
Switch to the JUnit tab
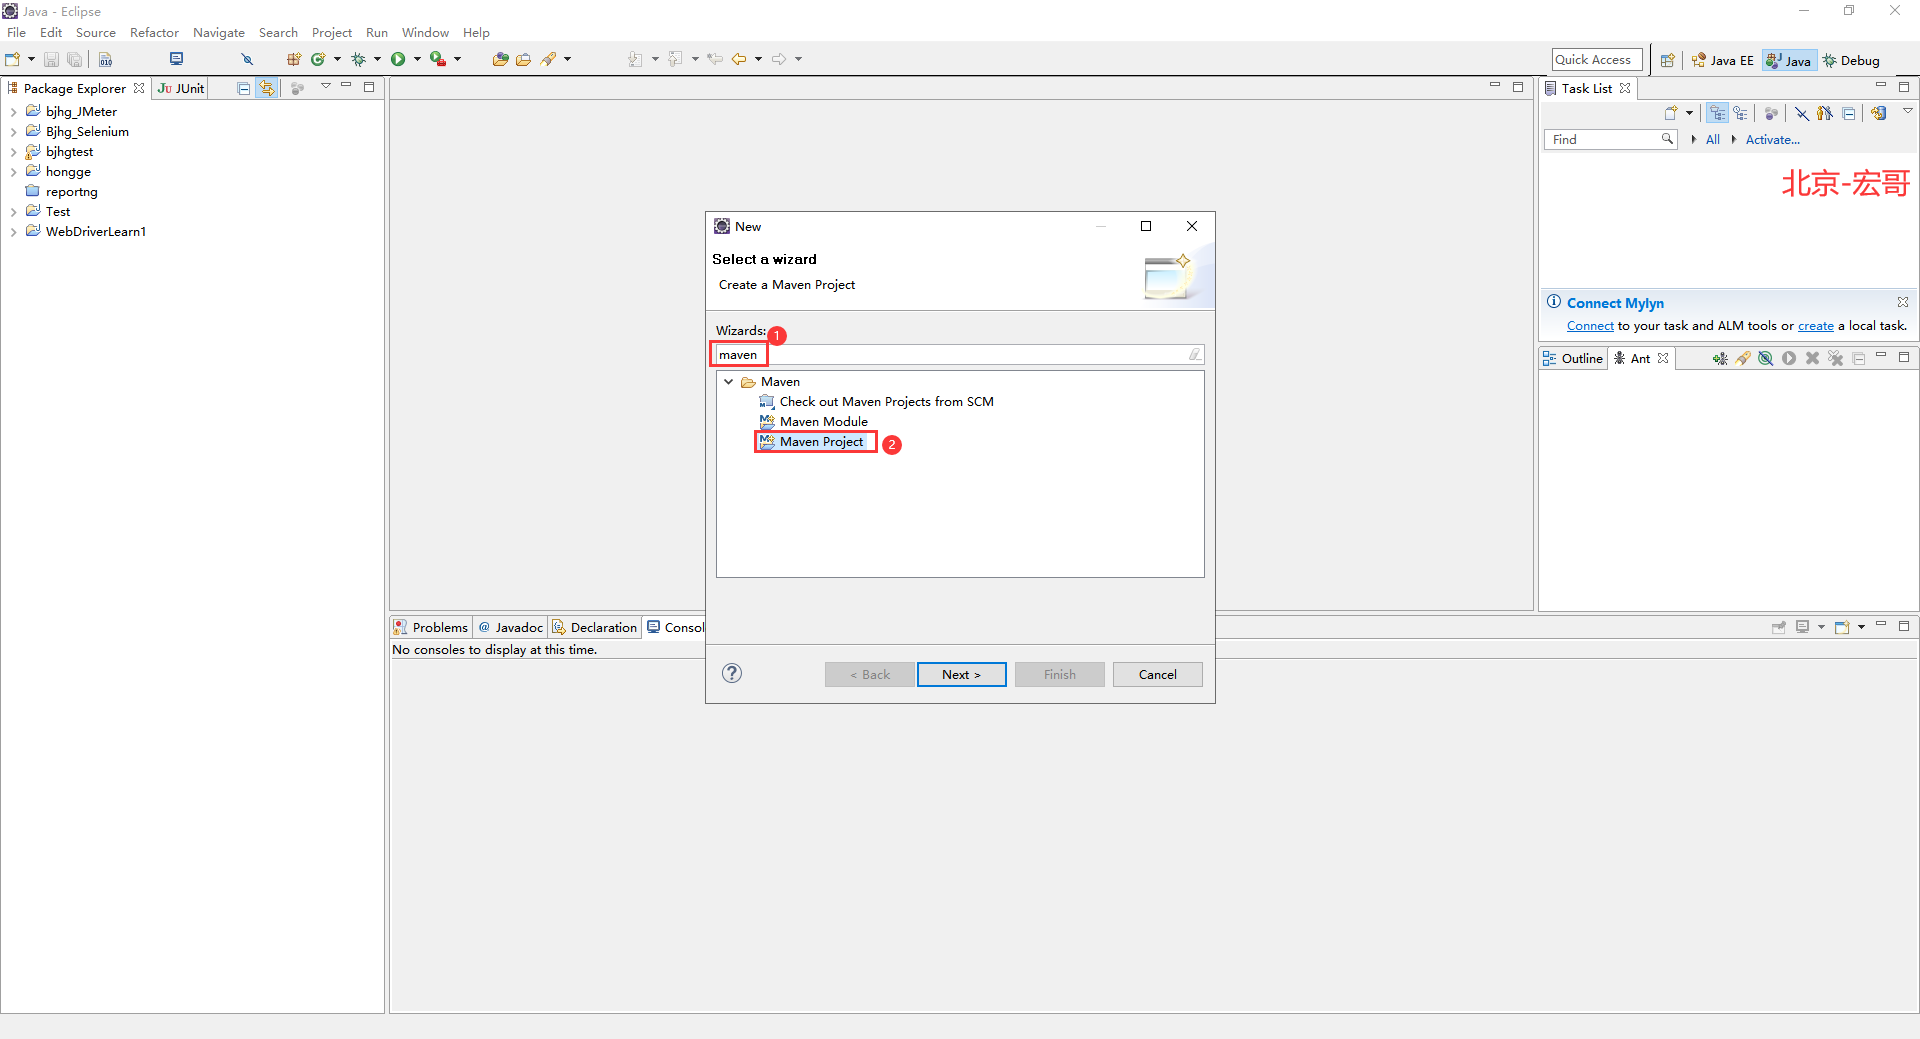pyautogui.click(x=180, y=88)
